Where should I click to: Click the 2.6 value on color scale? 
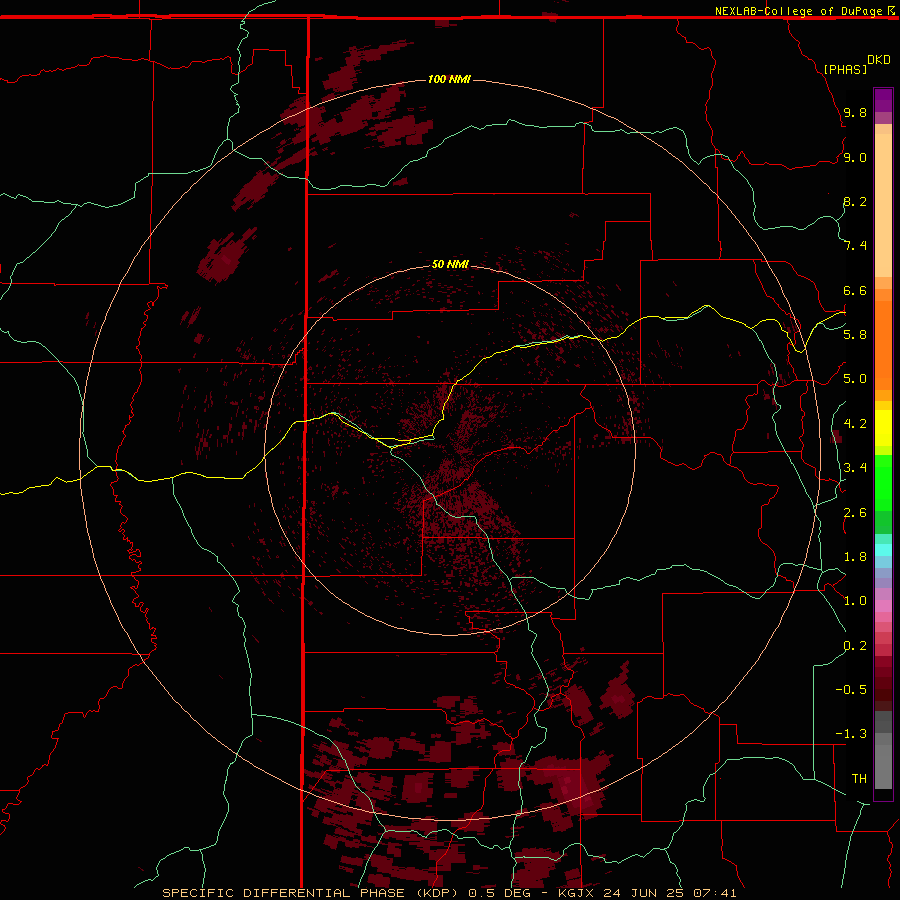pyautogui.click(x=855, y=512)
